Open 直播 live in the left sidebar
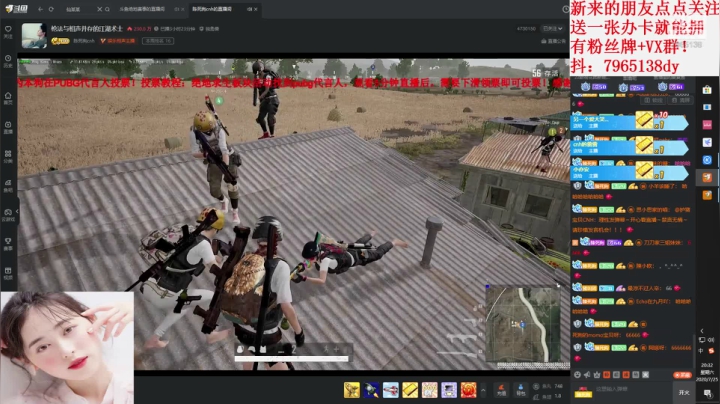Viewport: 720px width, 404px height. pos(8,128)
